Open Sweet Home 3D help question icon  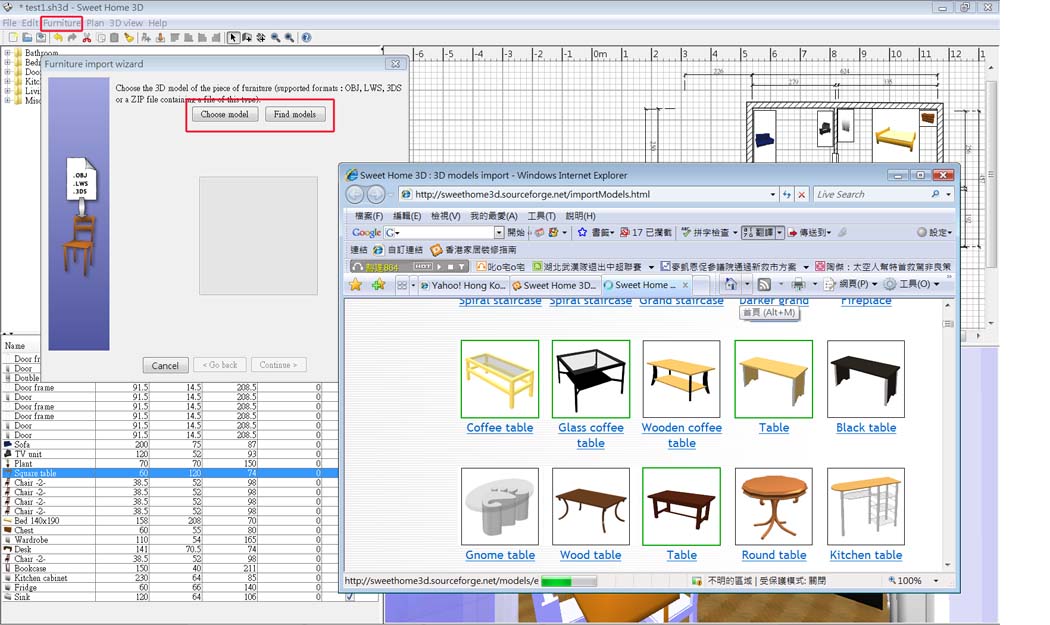tap(306, 38)
